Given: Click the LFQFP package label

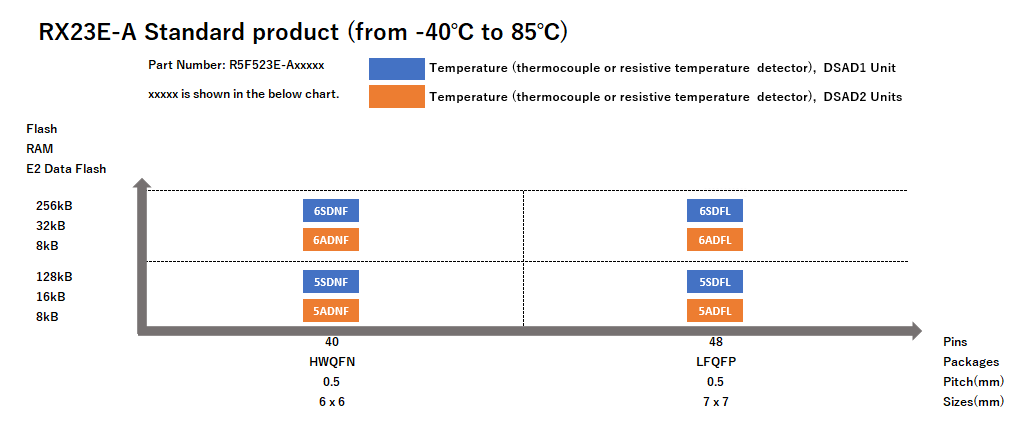Looking at the screenshot, I should (x=716, y=362).
